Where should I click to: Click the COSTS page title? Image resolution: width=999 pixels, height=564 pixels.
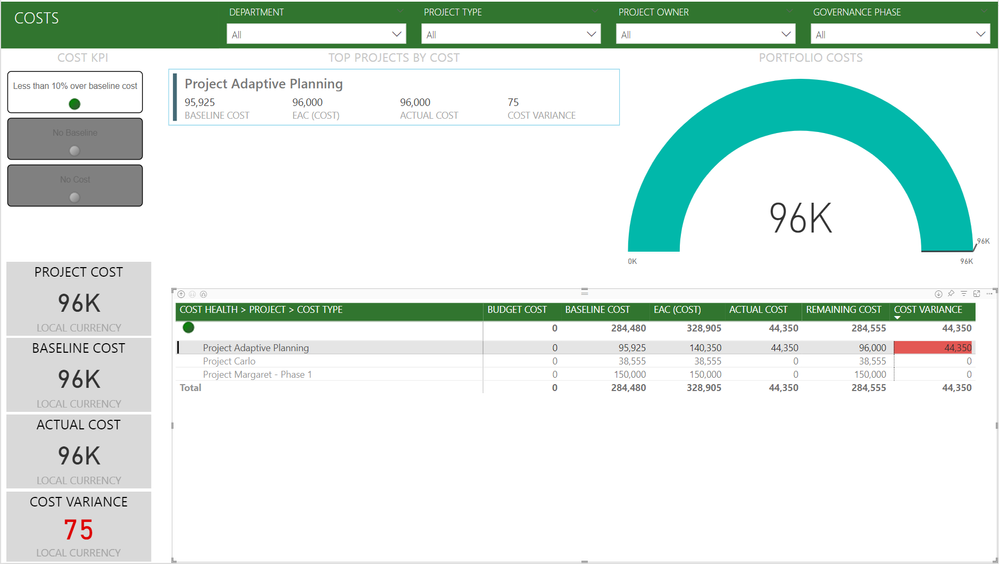[36, 18]
